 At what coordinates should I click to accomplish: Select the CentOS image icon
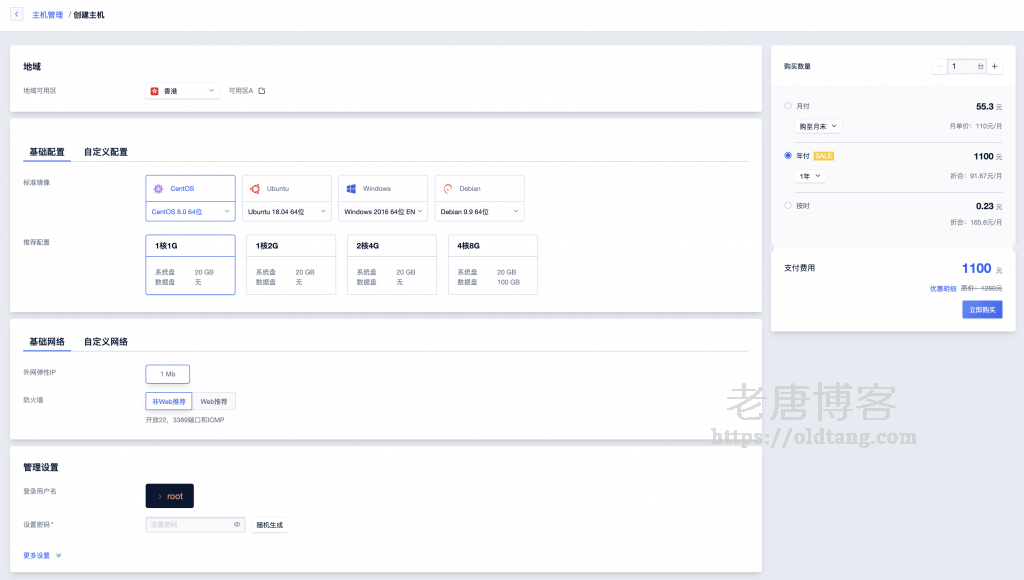(x=158, y=189)
